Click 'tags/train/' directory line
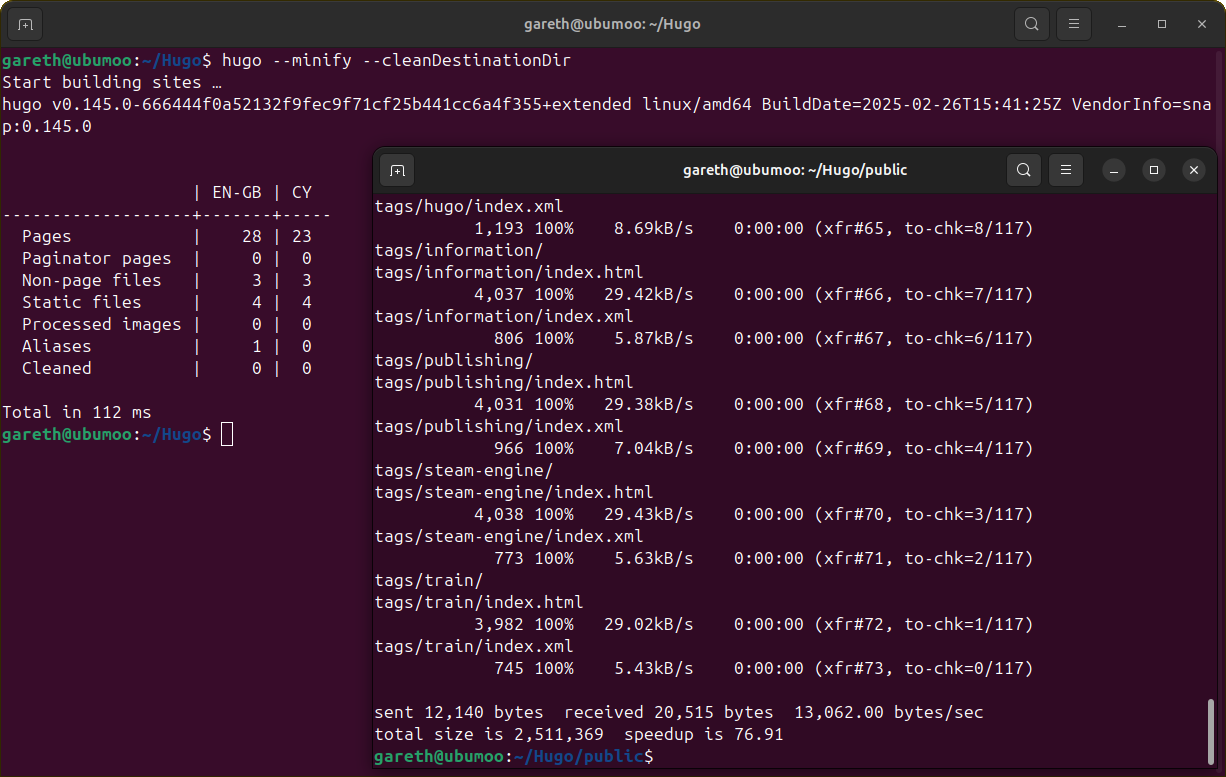The height and width of the screenshot is (777, 1226). point(429,580)
